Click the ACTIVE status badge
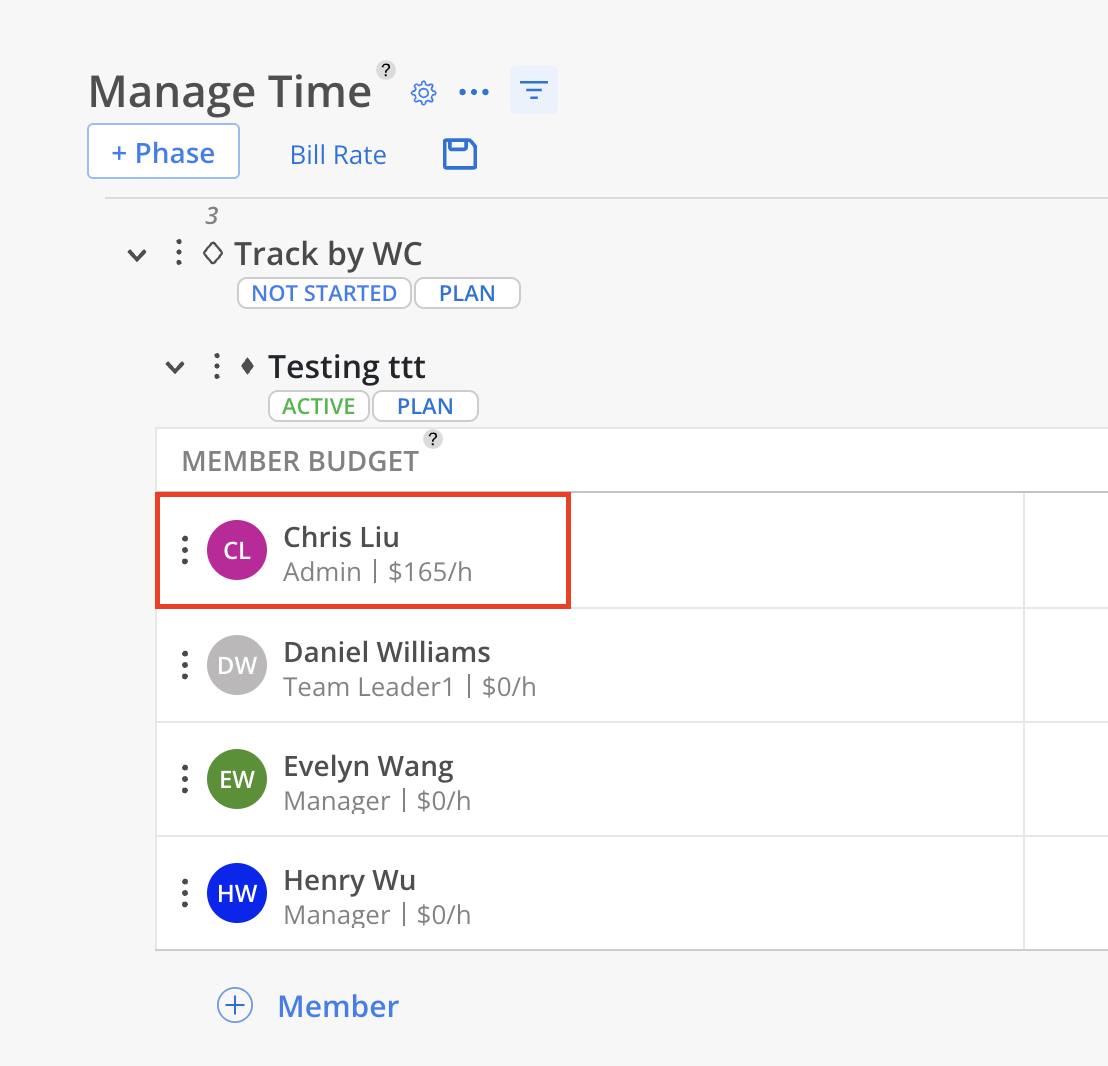 [x=319, y=406]
